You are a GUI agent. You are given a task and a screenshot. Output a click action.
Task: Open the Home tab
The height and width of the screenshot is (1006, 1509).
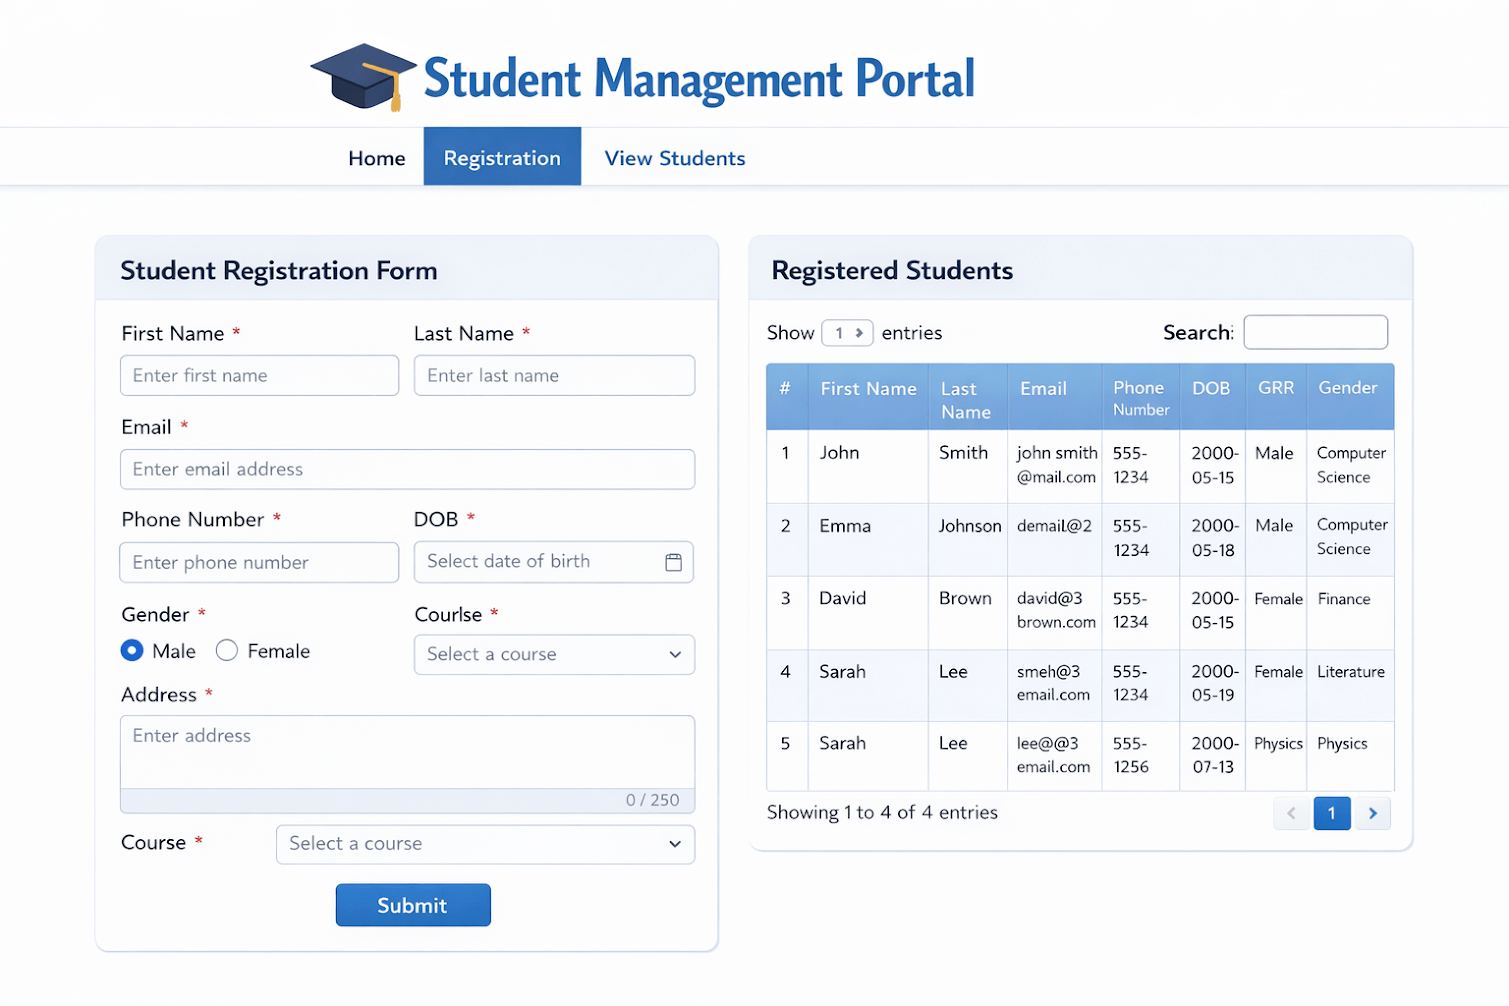[377, 158]
